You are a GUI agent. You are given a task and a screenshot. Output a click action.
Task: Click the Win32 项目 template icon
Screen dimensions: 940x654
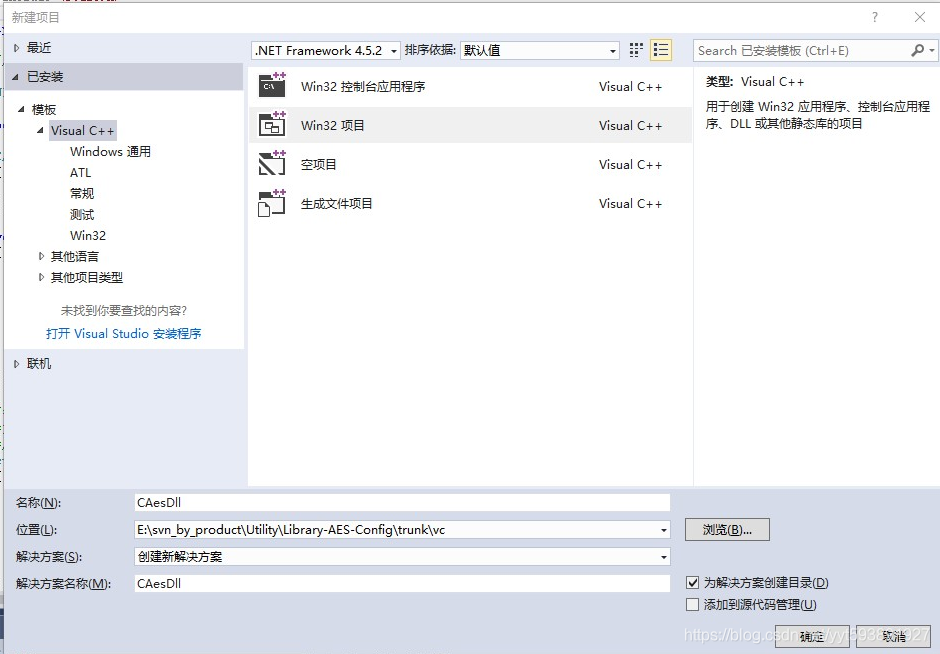pos(272,124)
